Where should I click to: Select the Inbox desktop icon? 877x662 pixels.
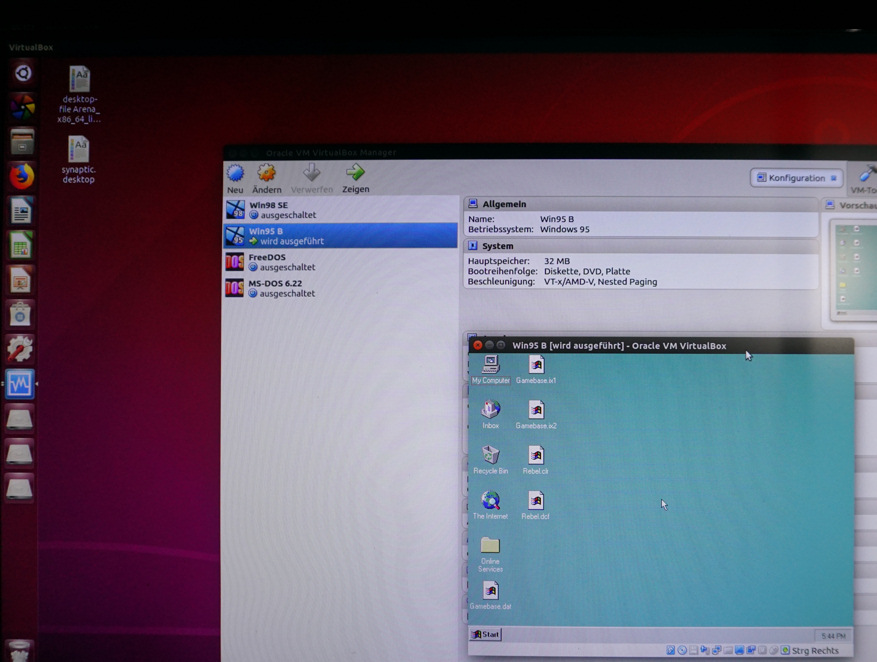tap(490, 410)
